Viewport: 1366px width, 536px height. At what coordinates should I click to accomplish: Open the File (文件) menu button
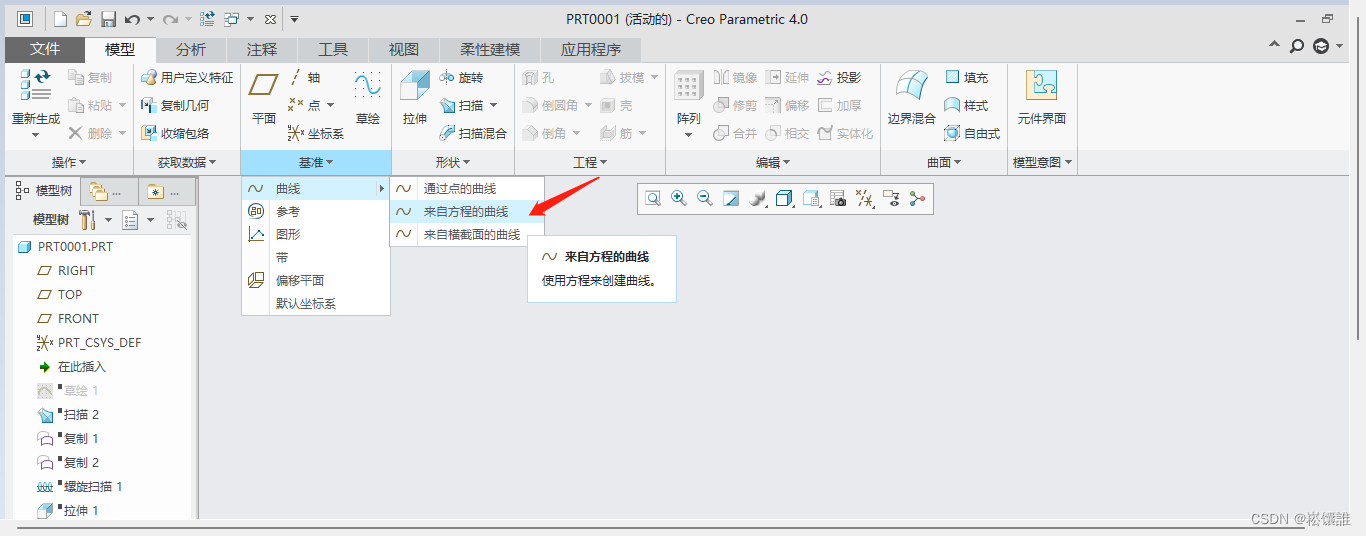point(45,50)
